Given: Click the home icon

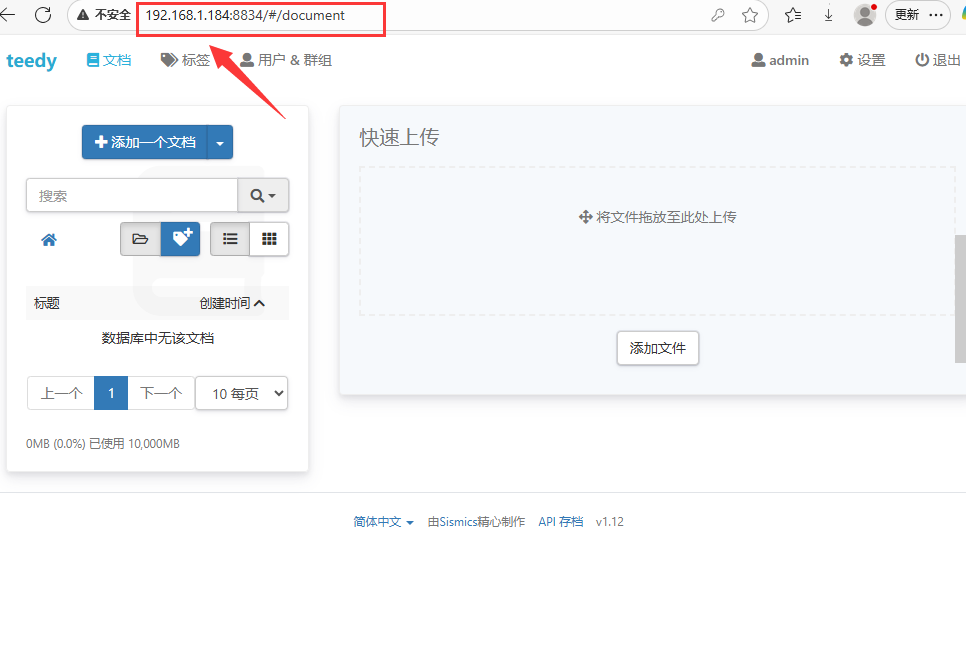Looking at the screenshot, I should pos(49,240).
